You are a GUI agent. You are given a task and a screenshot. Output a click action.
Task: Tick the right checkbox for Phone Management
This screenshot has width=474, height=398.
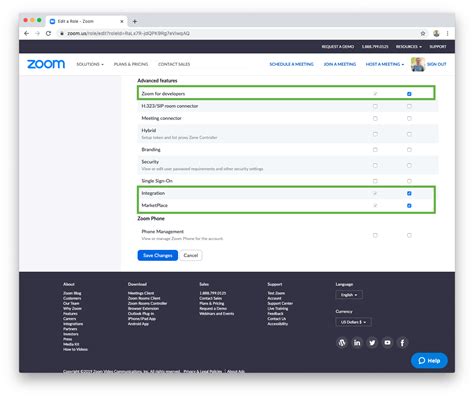click(409, 235)
